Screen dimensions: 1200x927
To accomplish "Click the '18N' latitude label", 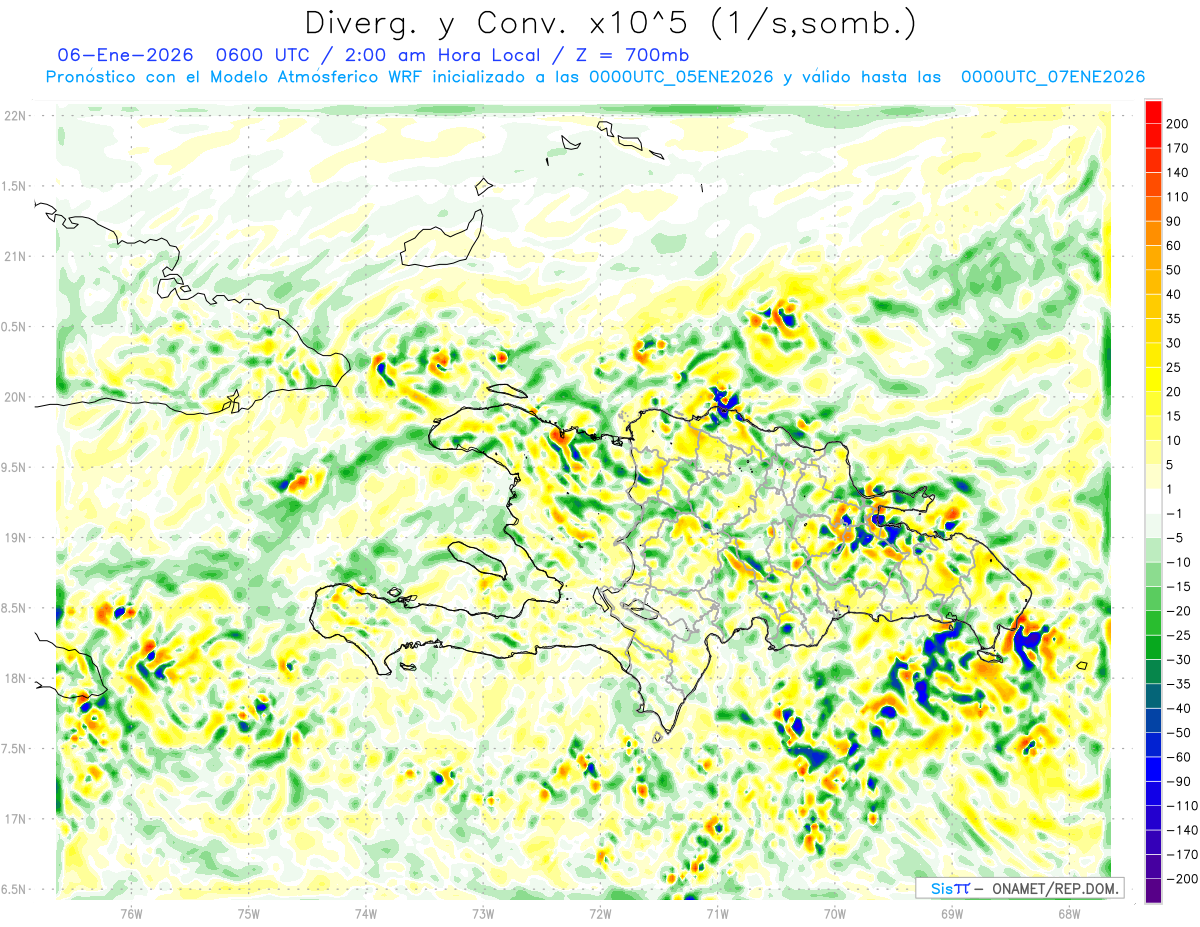I will (x=14, y=678).
